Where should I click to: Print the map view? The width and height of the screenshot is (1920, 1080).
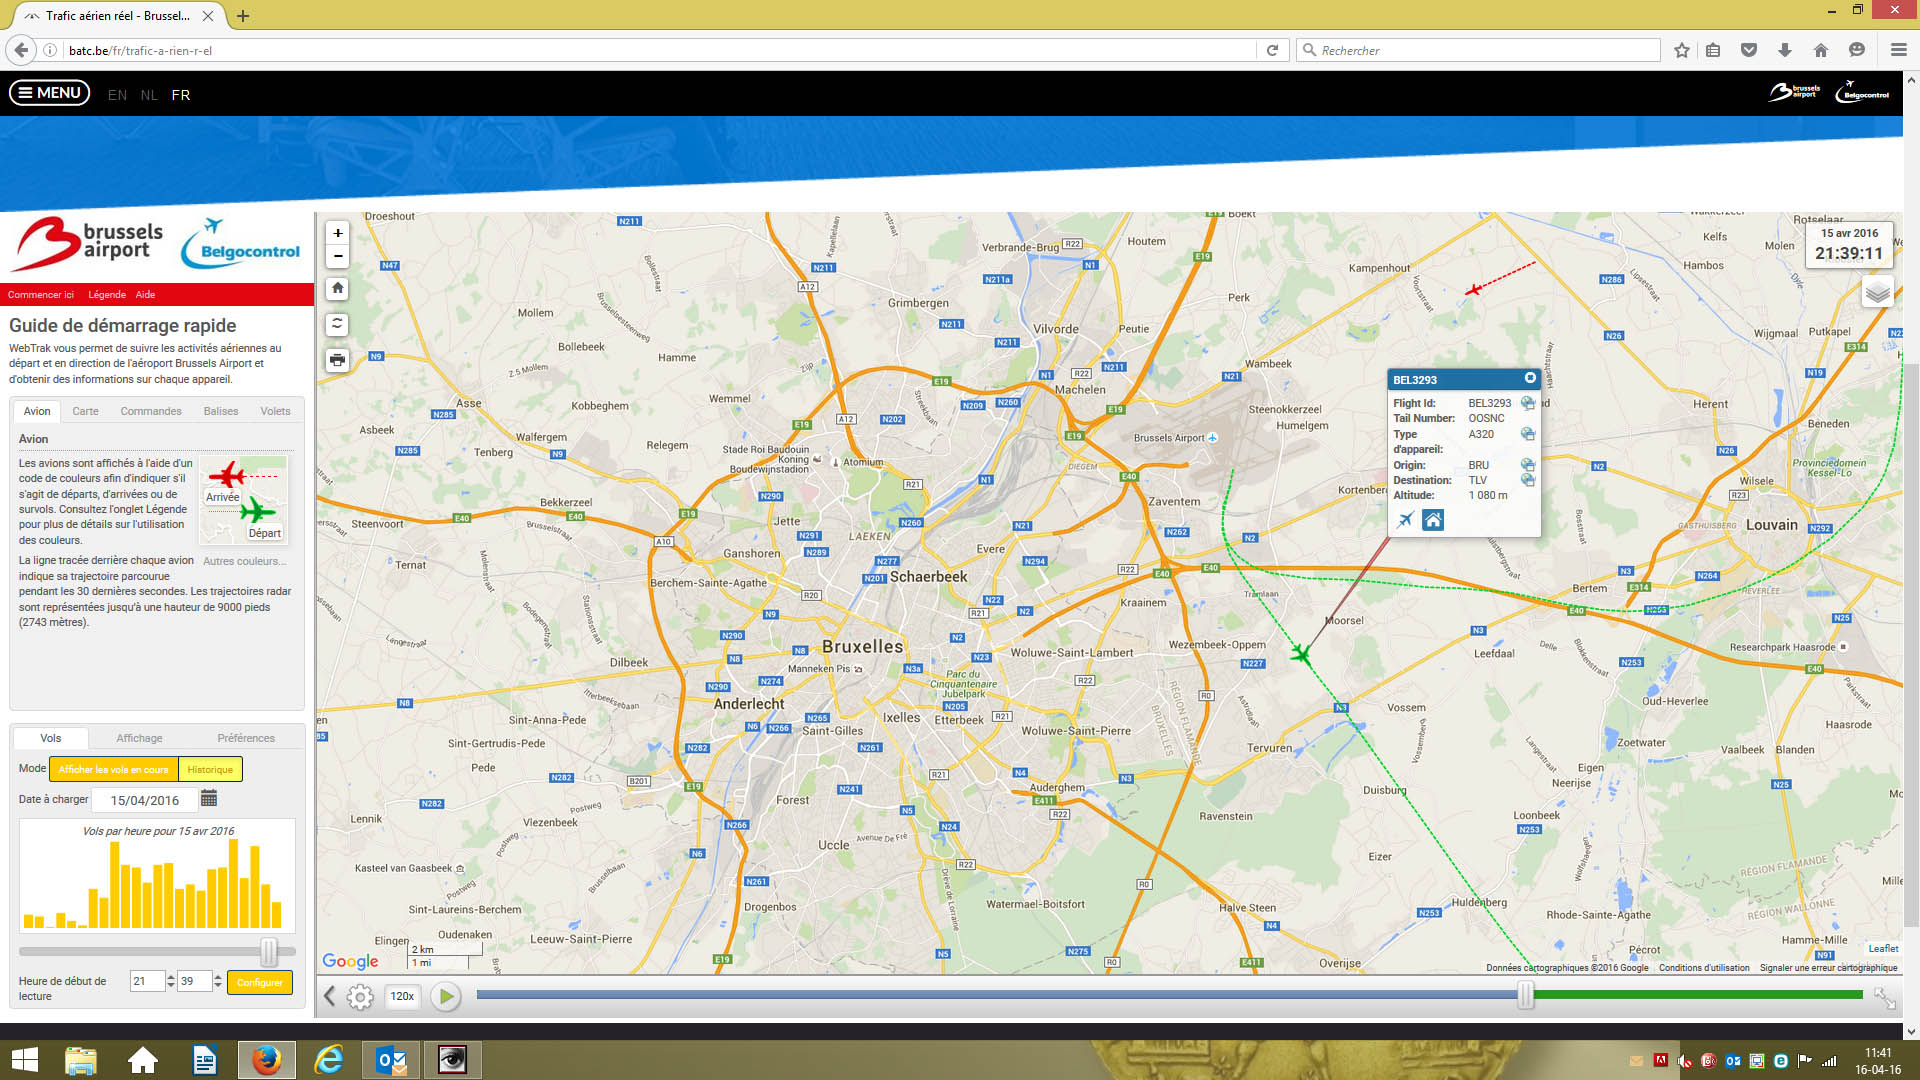click(338, 360)
